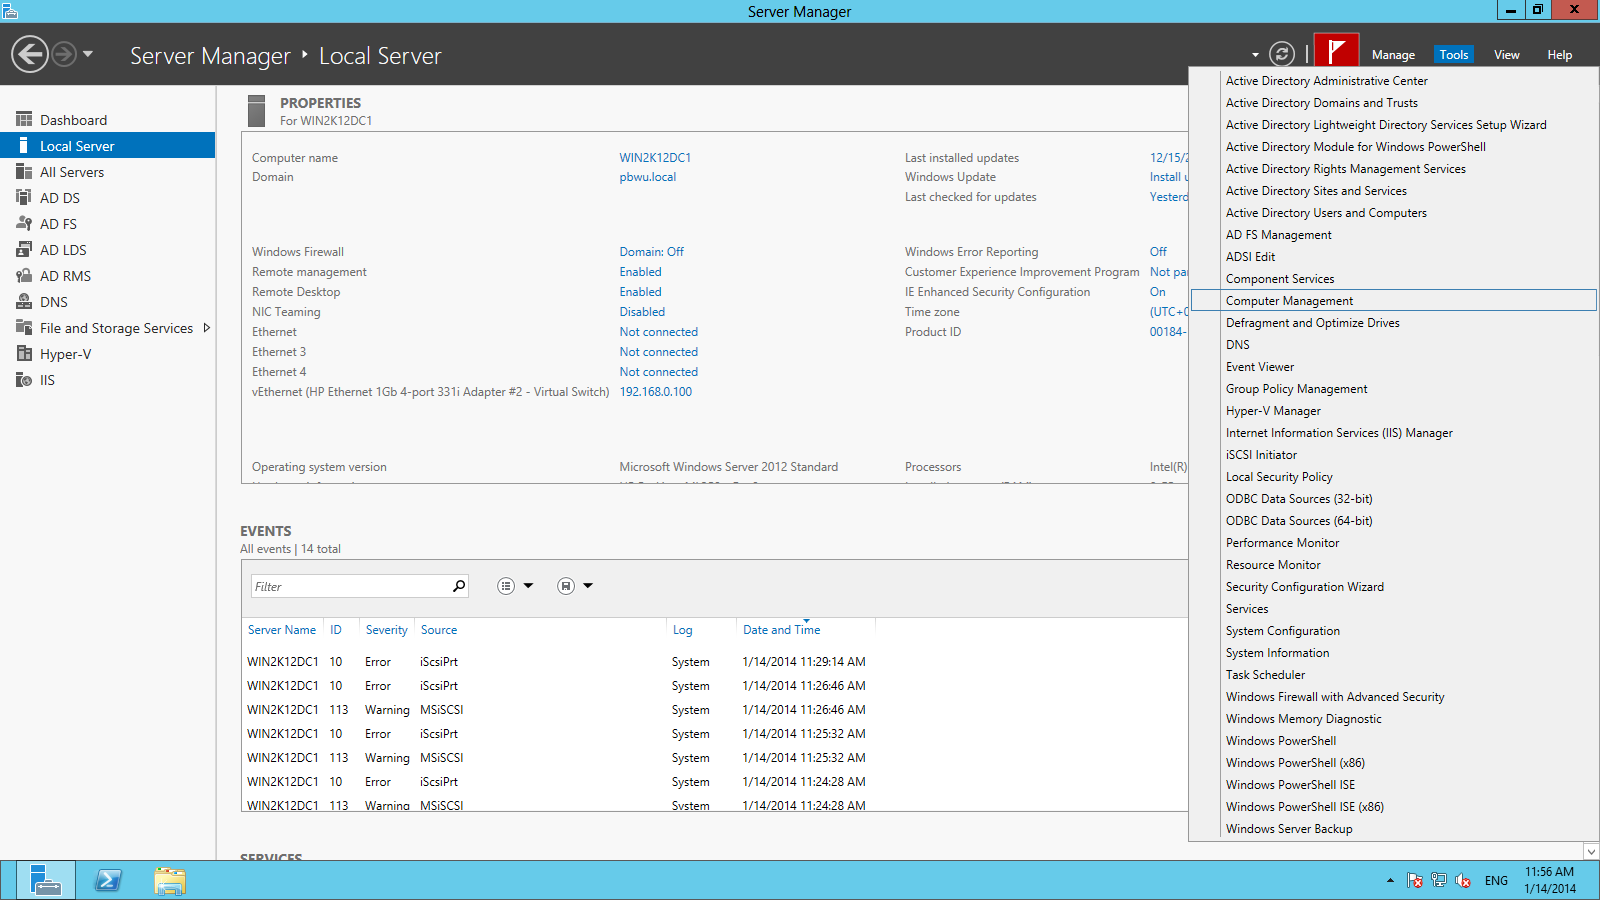
Task: Select Active Directory Users and Computers
Action: coord(1326,213)
